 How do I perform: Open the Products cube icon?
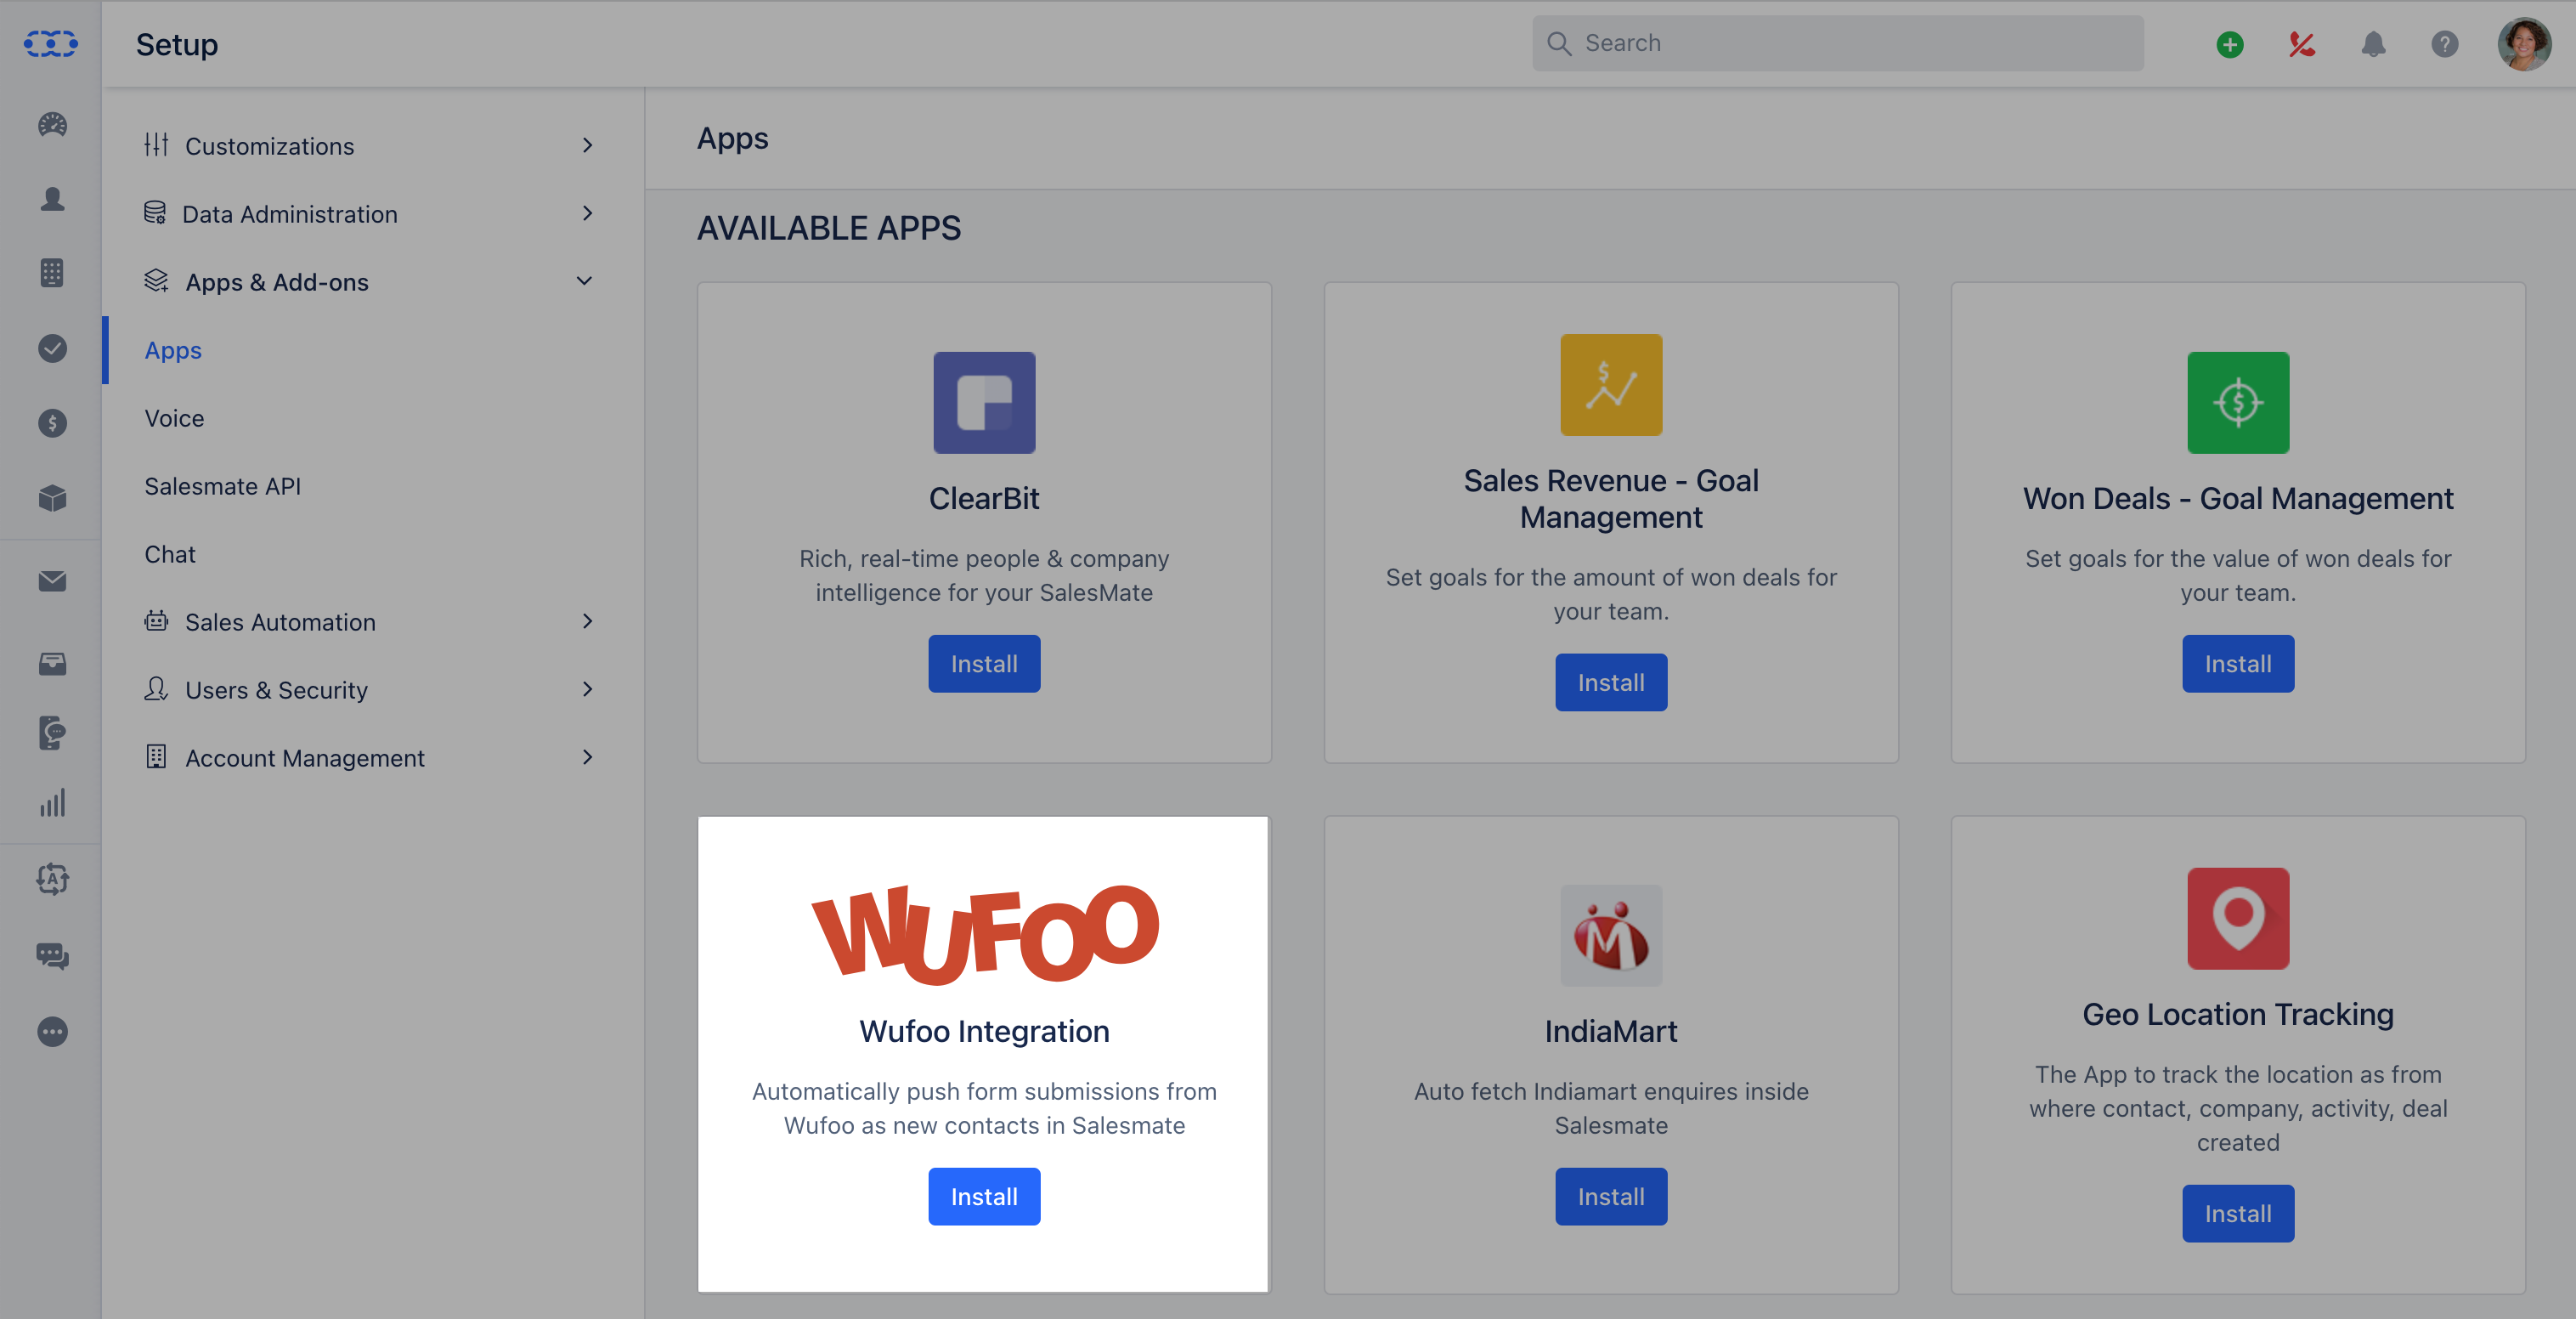51,499
